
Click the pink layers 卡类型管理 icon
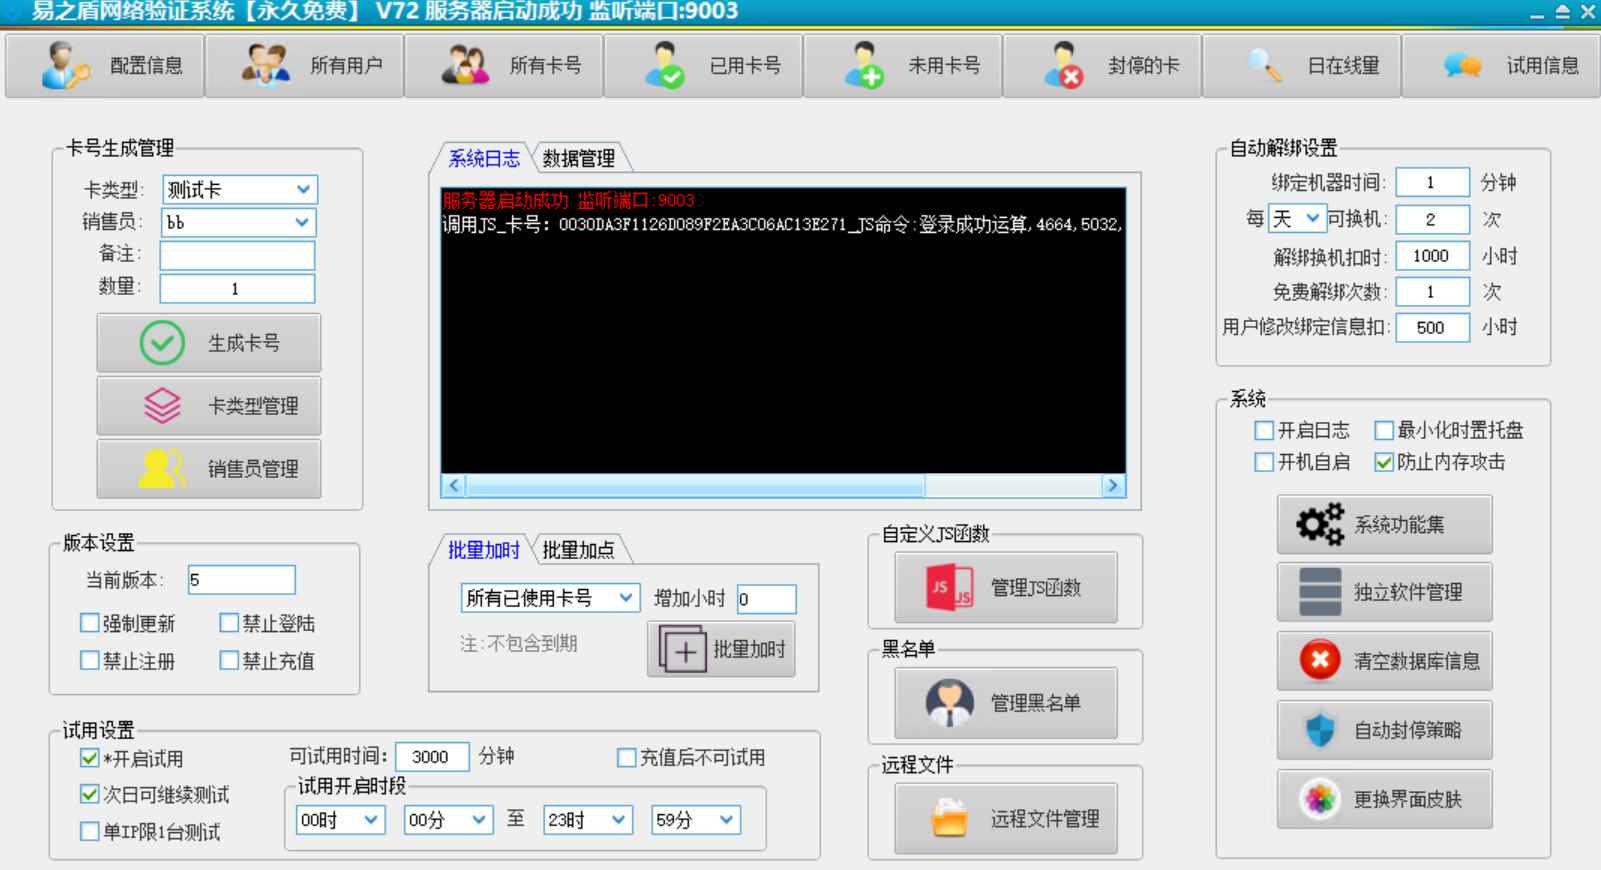162,406
